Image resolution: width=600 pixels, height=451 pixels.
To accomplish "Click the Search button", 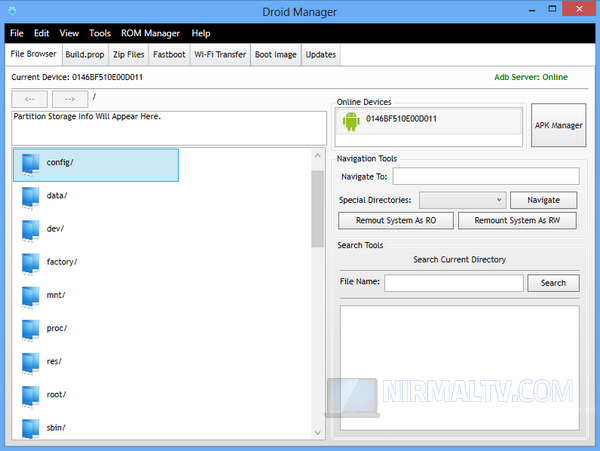I will 553,283.
